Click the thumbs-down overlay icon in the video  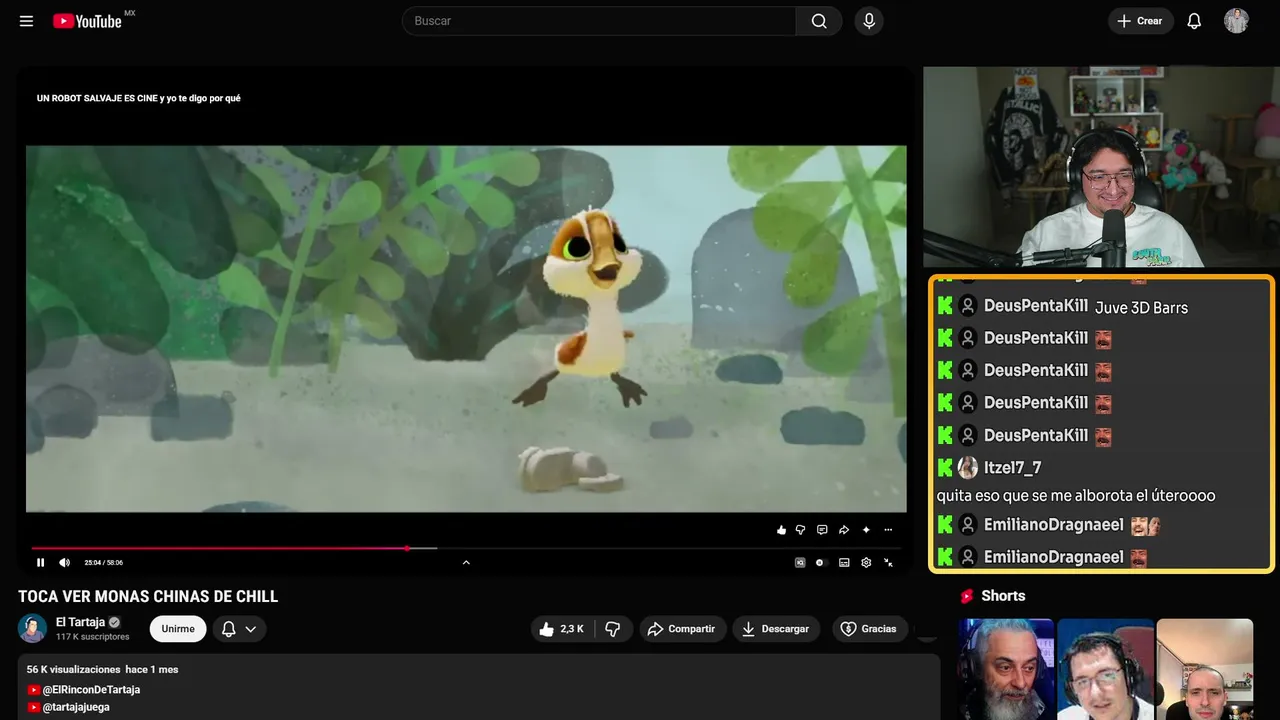click(x=800, y=530)
